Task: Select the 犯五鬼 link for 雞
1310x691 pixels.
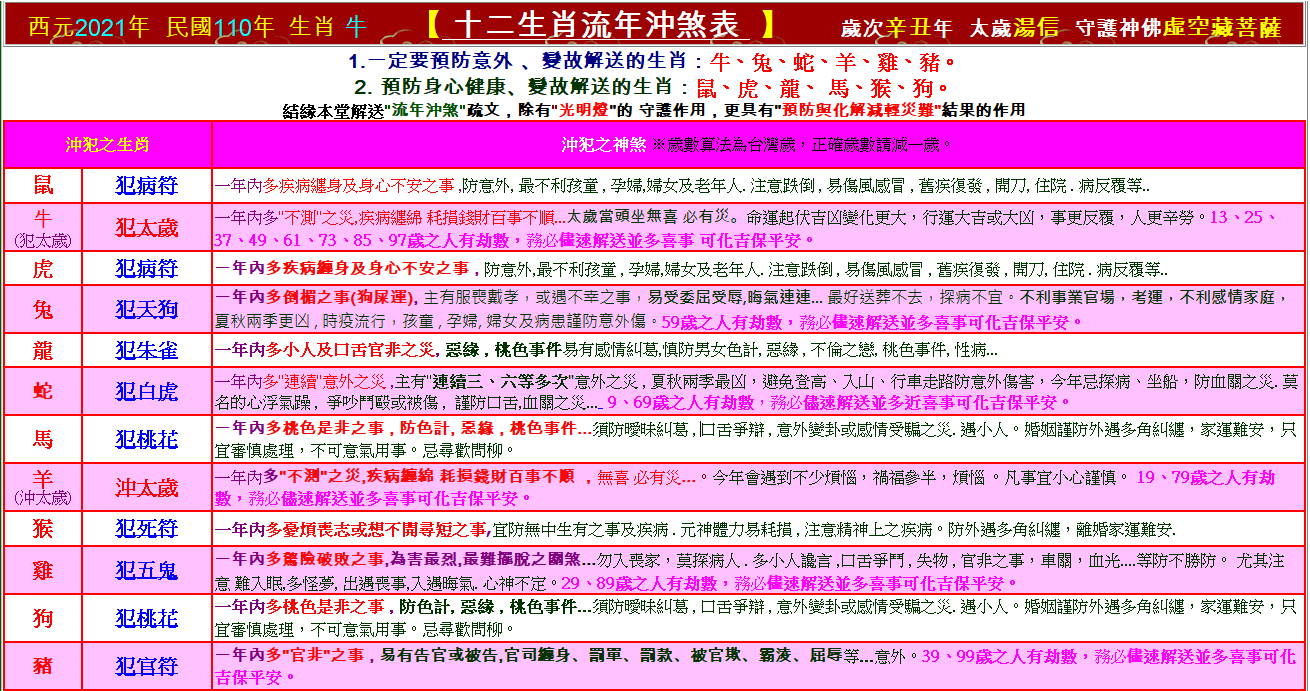Action: coord(147,571)
